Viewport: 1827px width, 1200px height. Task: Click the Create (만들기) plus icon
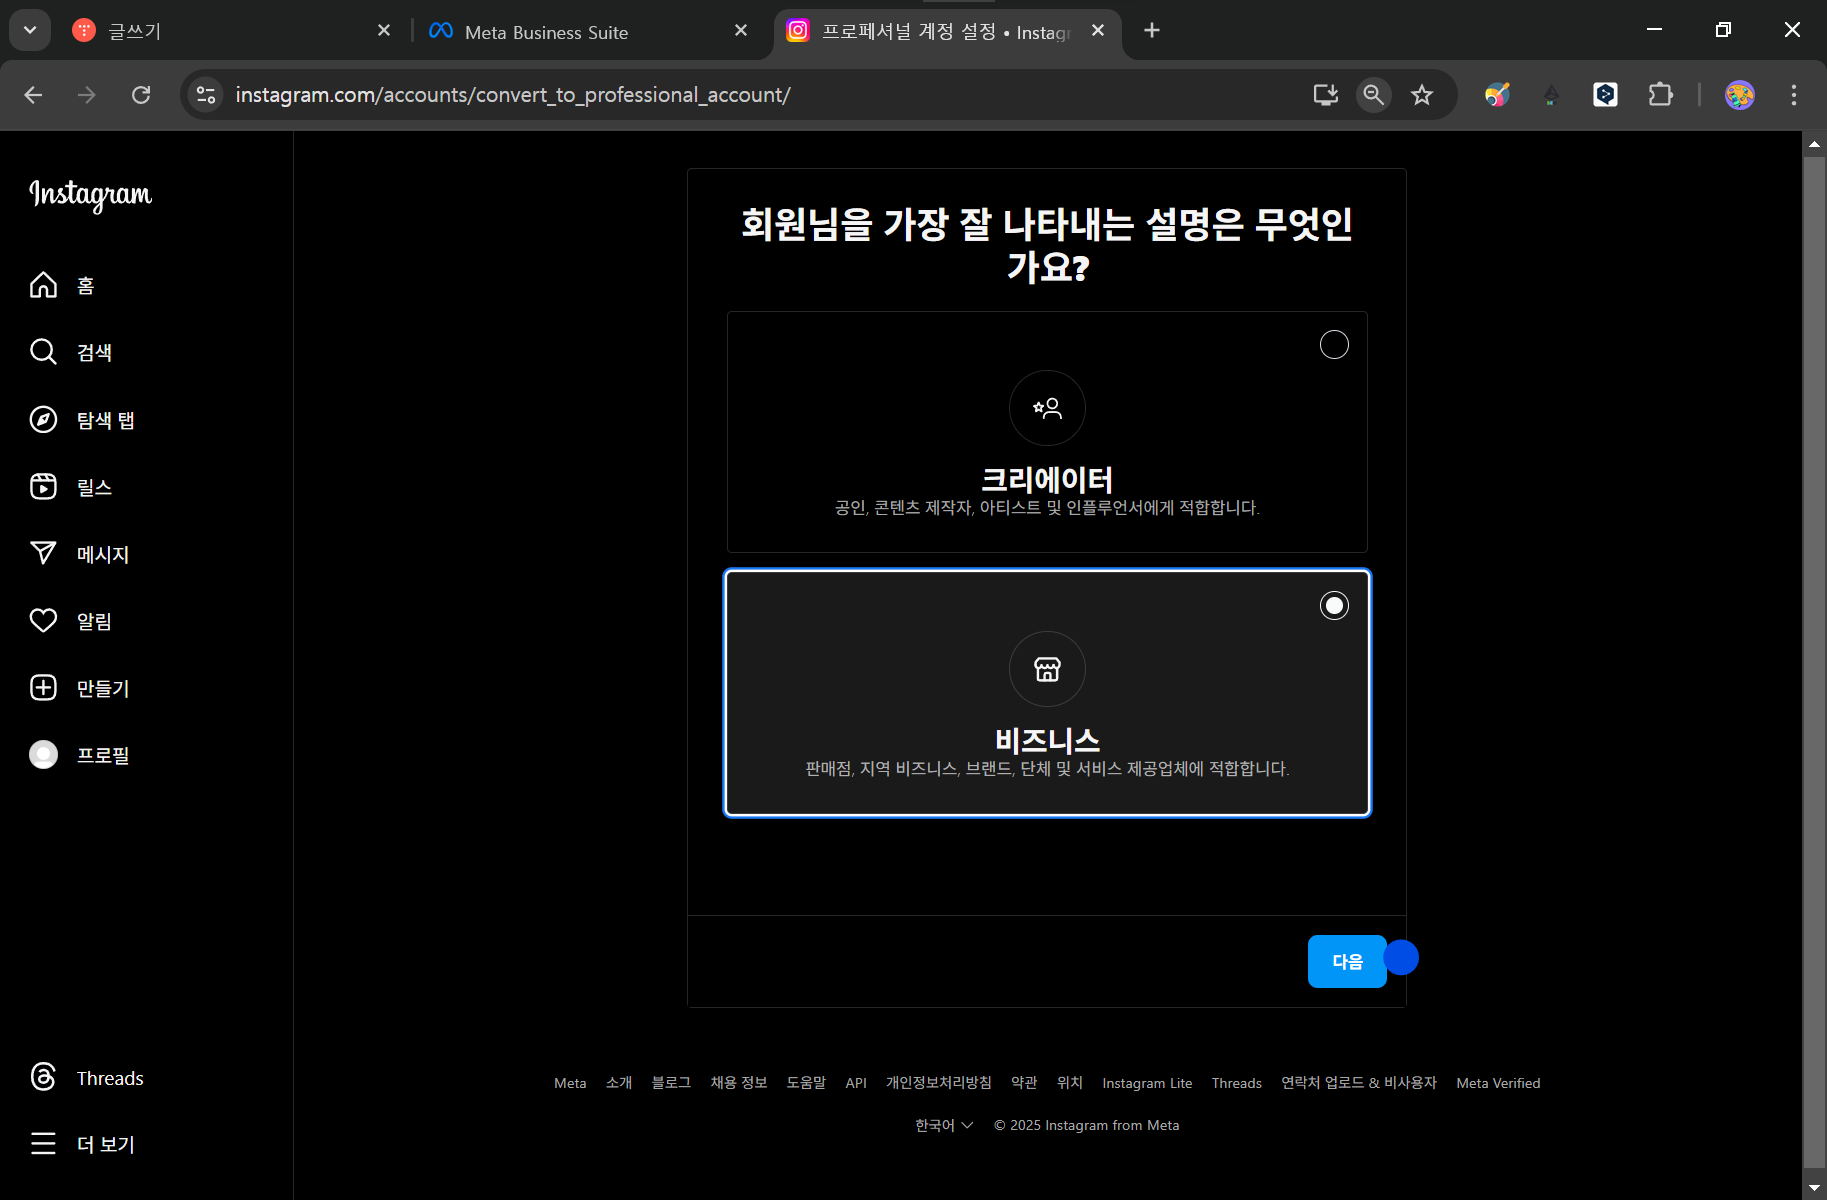(43, 688)
